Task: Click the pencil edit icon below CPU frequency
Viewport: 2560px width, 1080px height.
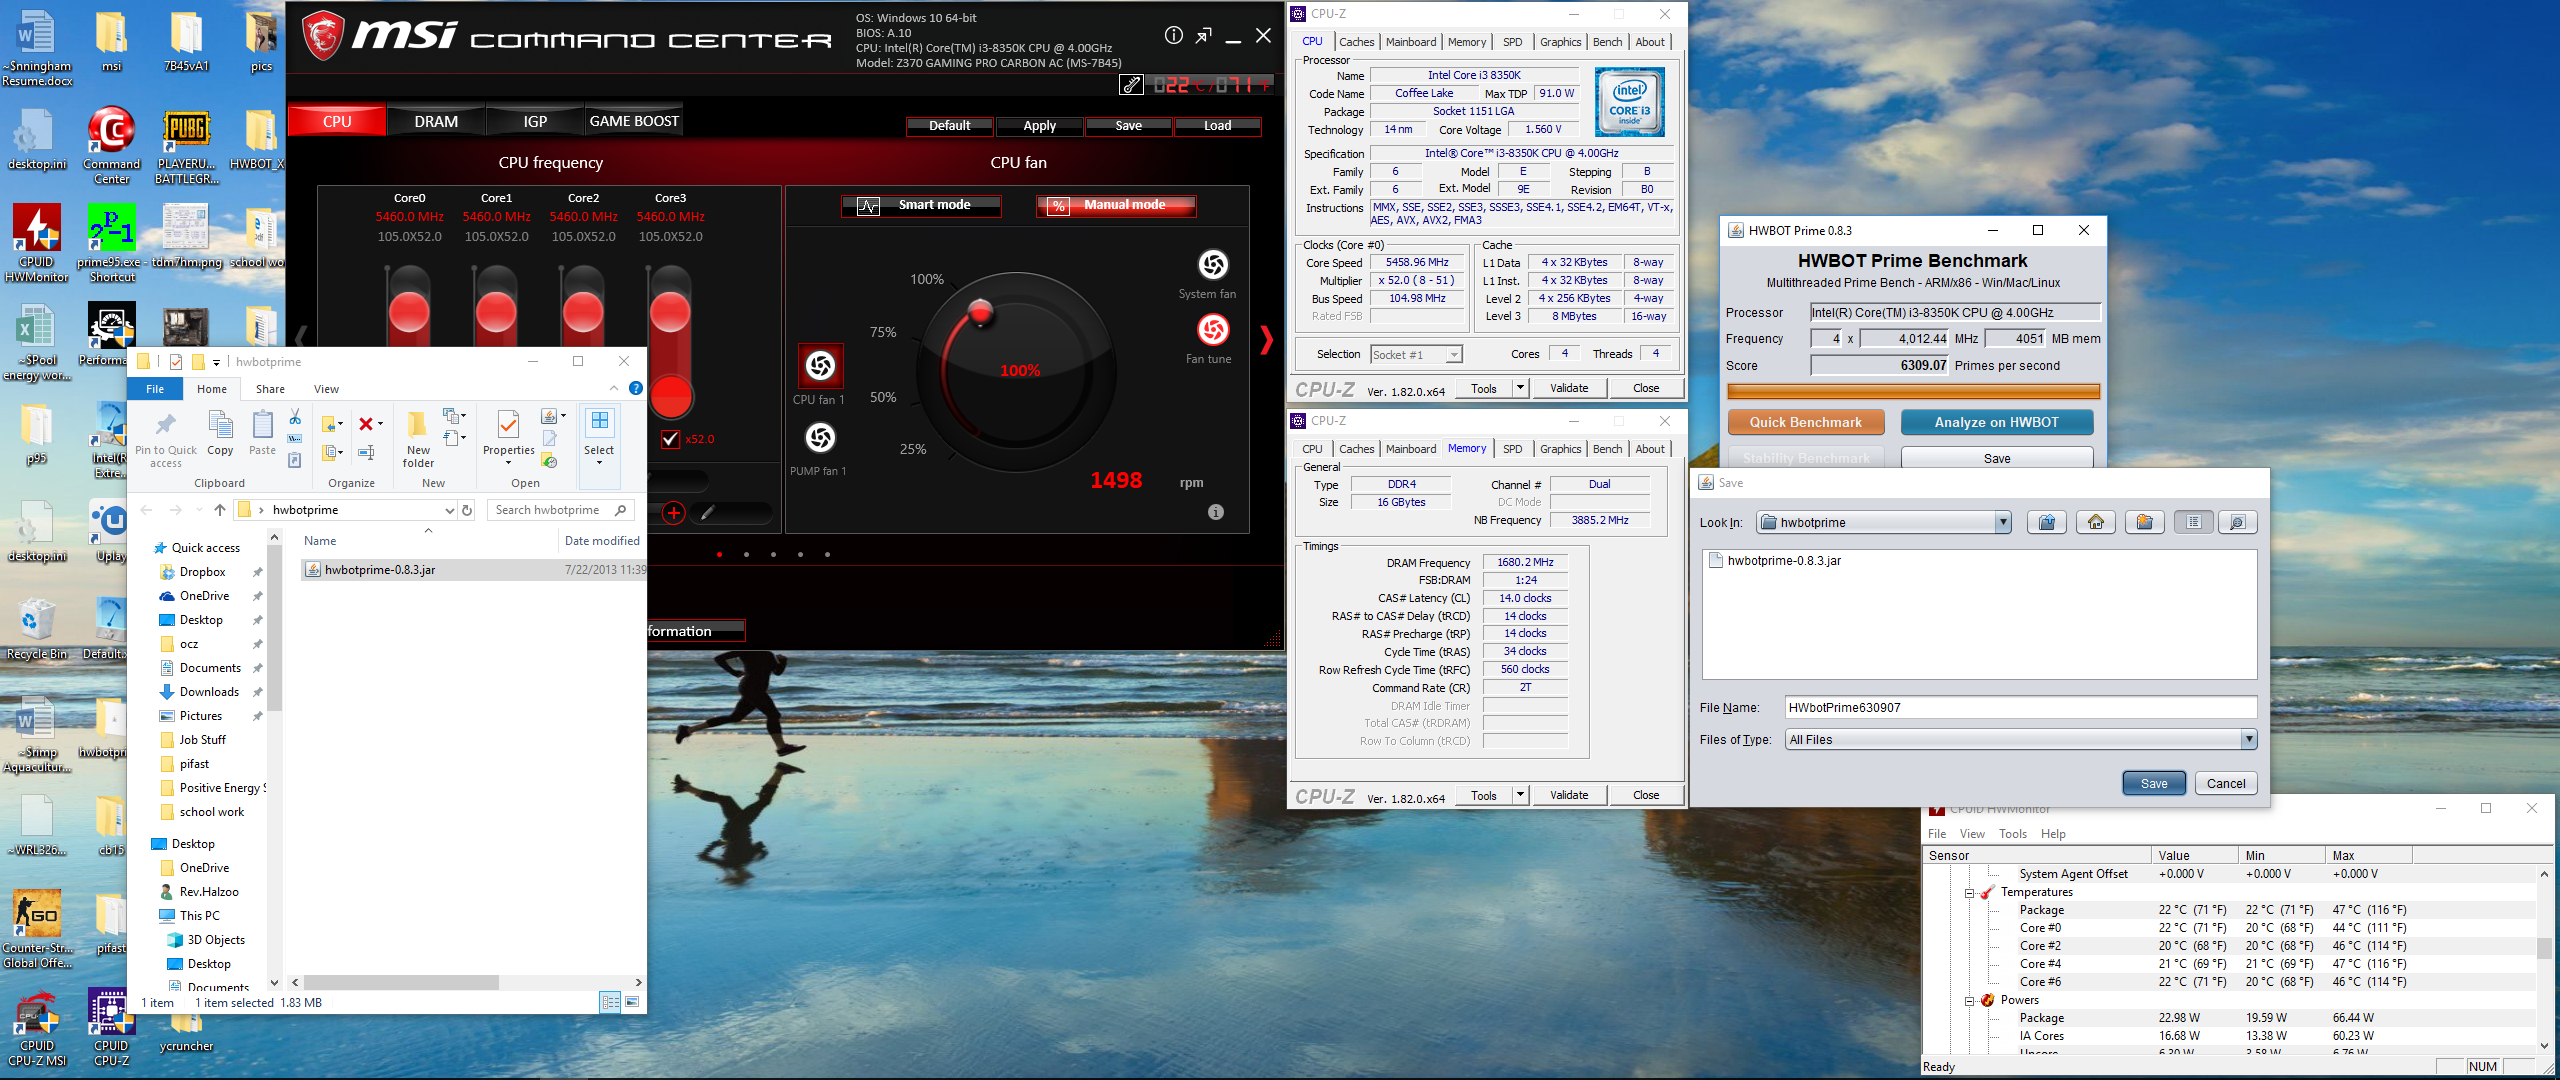Action: tap(707, 513)
